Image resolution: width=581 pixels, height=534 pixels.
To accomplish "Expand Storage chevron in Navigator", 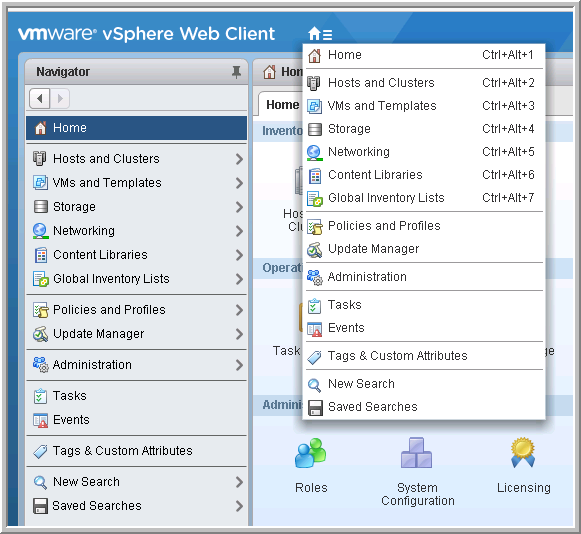I will (239, 207).
